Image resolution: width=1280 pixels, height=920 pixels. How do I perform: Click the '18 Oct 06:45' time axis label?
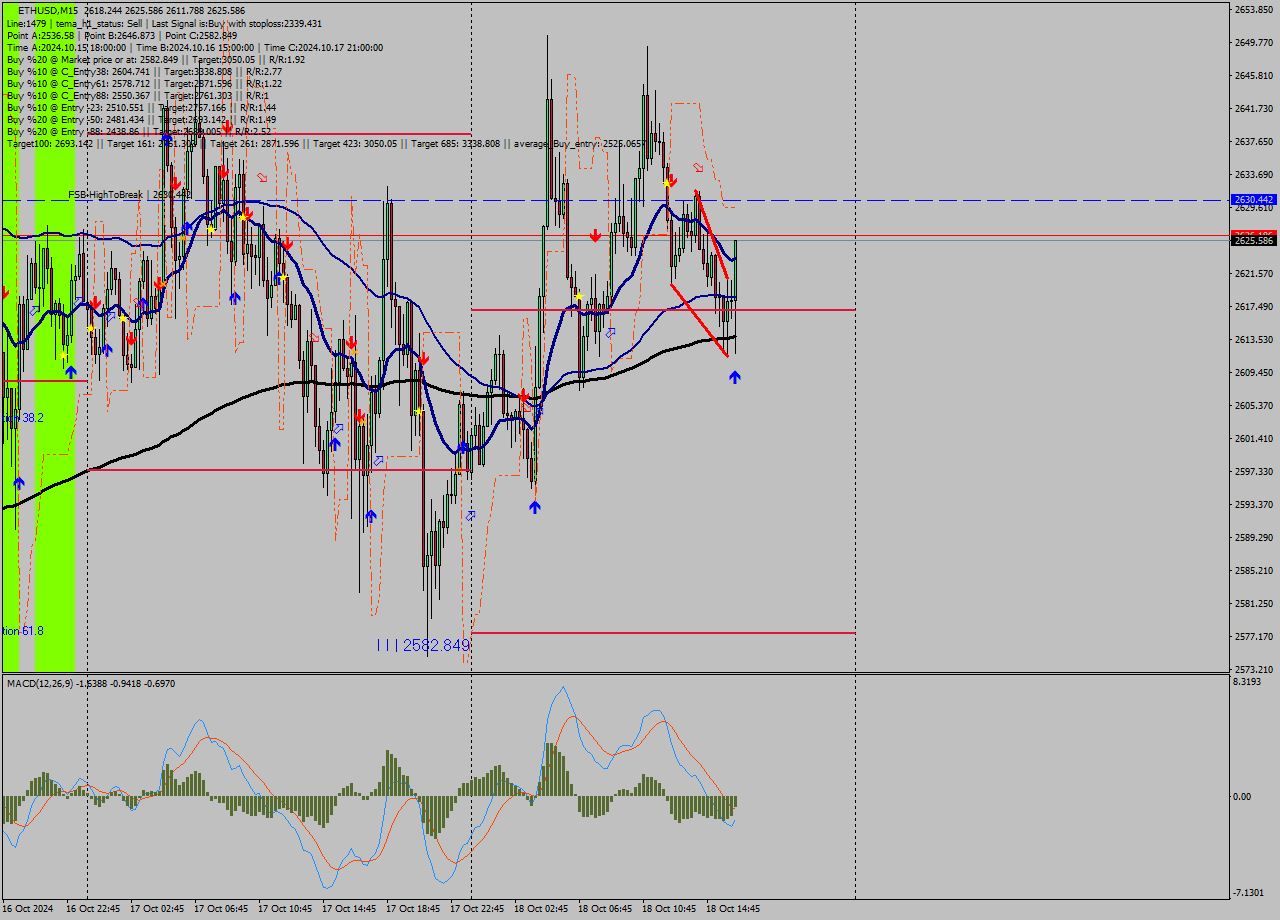tap(605, 909)
